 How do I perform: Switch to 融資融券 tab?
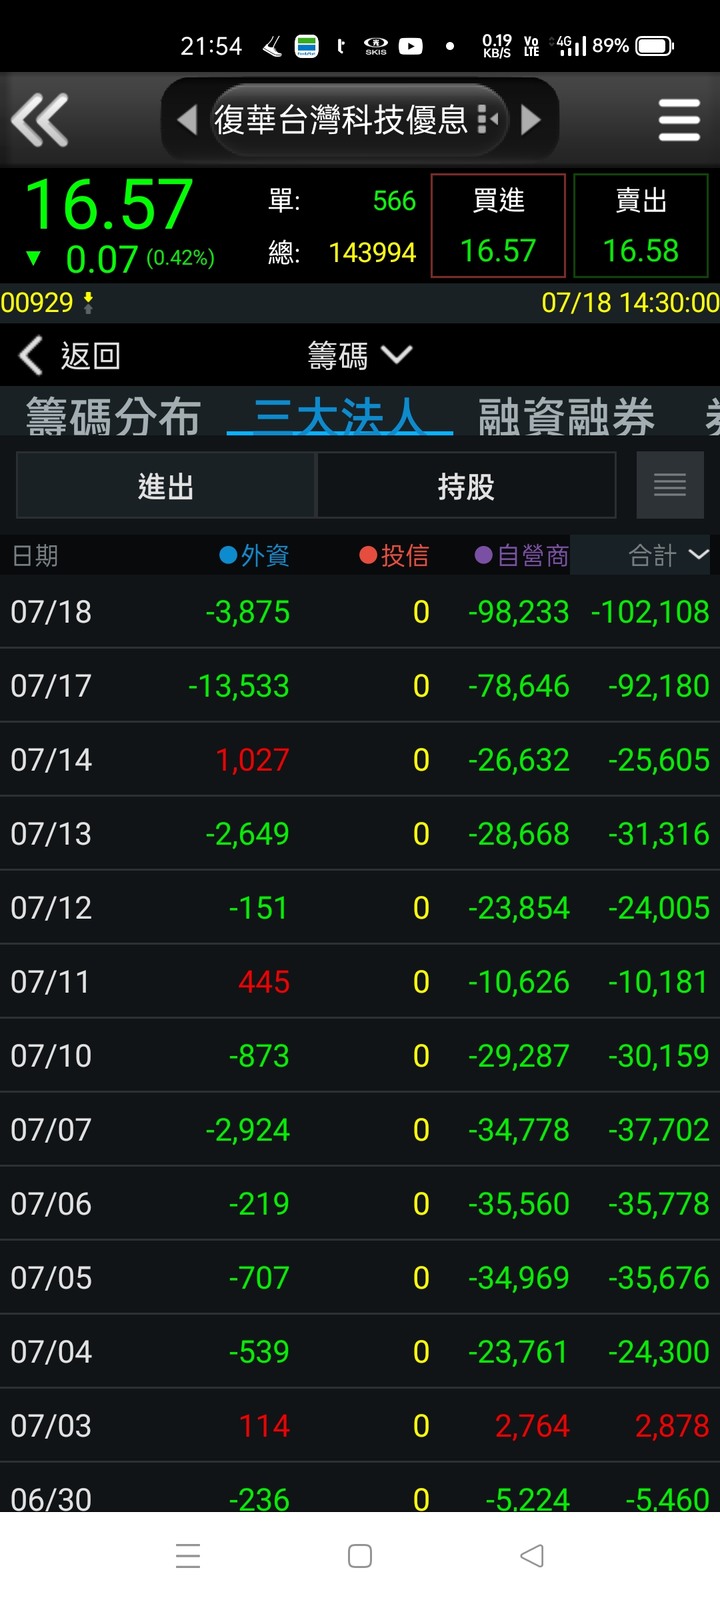(566, 416)
